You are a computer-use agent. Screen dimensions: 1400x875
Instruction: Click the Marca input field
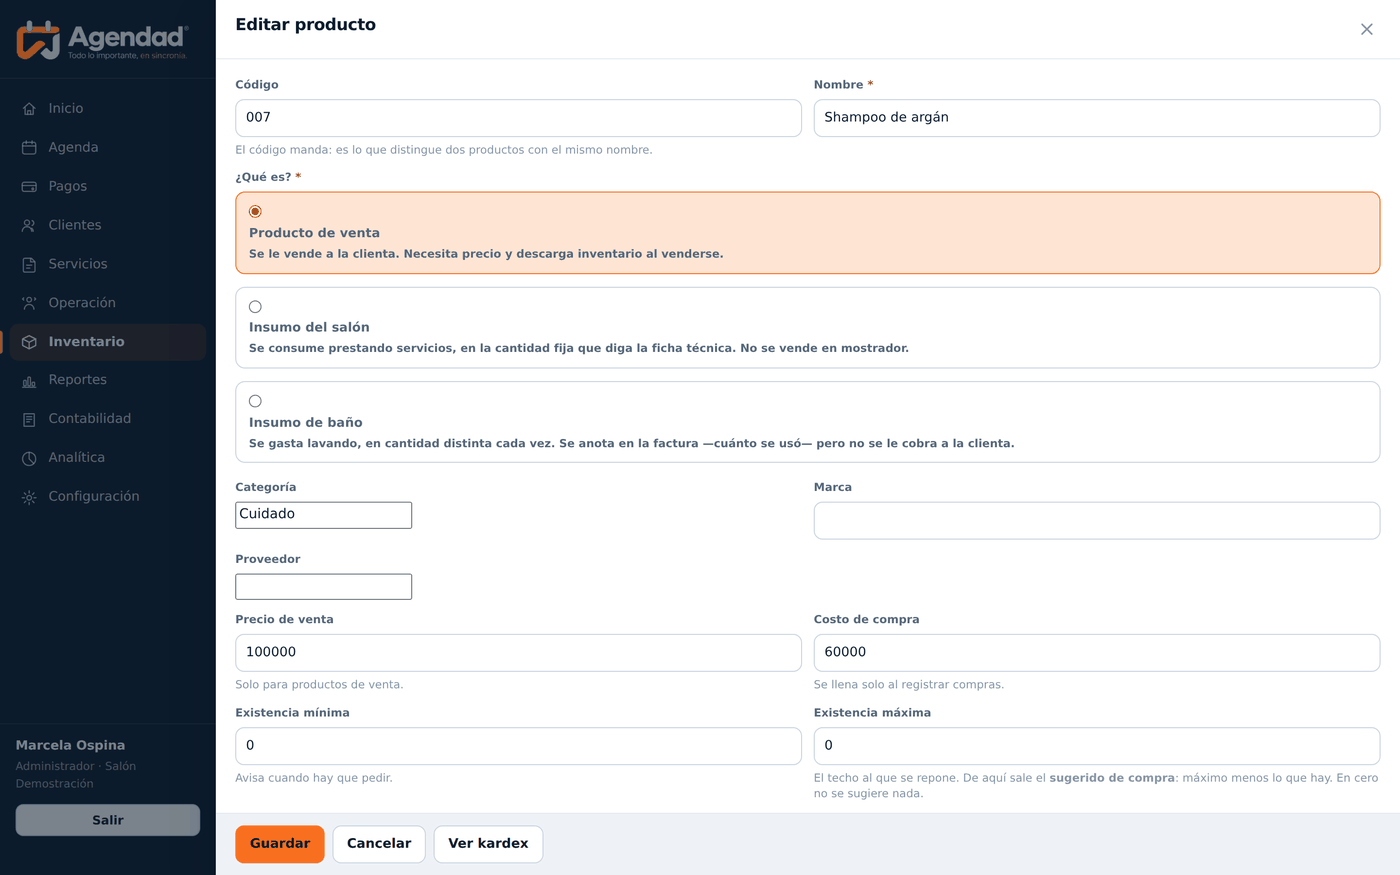tap(1097, 521)
